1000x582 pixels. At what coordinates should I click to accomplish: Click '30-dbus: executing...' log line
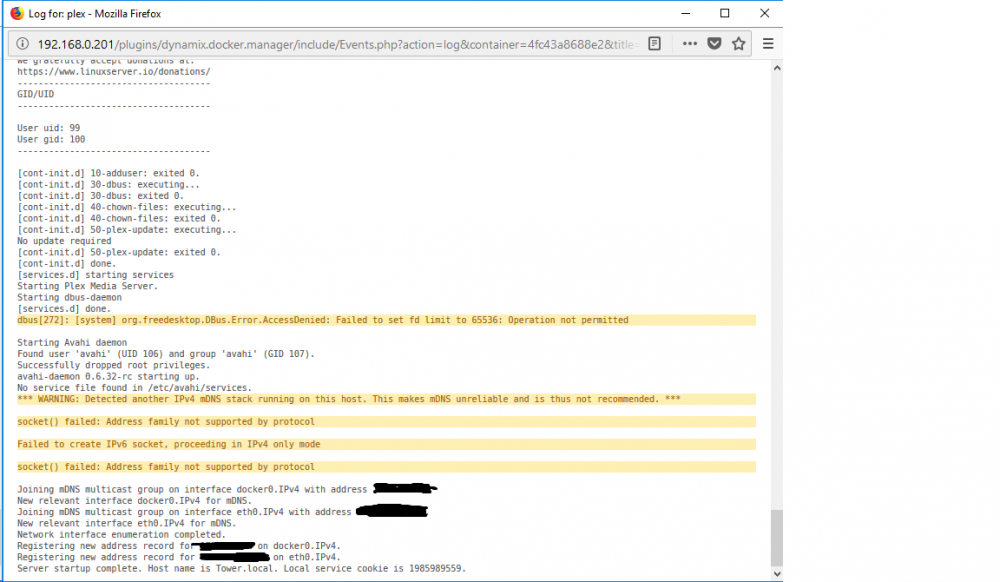coord(108,185)
